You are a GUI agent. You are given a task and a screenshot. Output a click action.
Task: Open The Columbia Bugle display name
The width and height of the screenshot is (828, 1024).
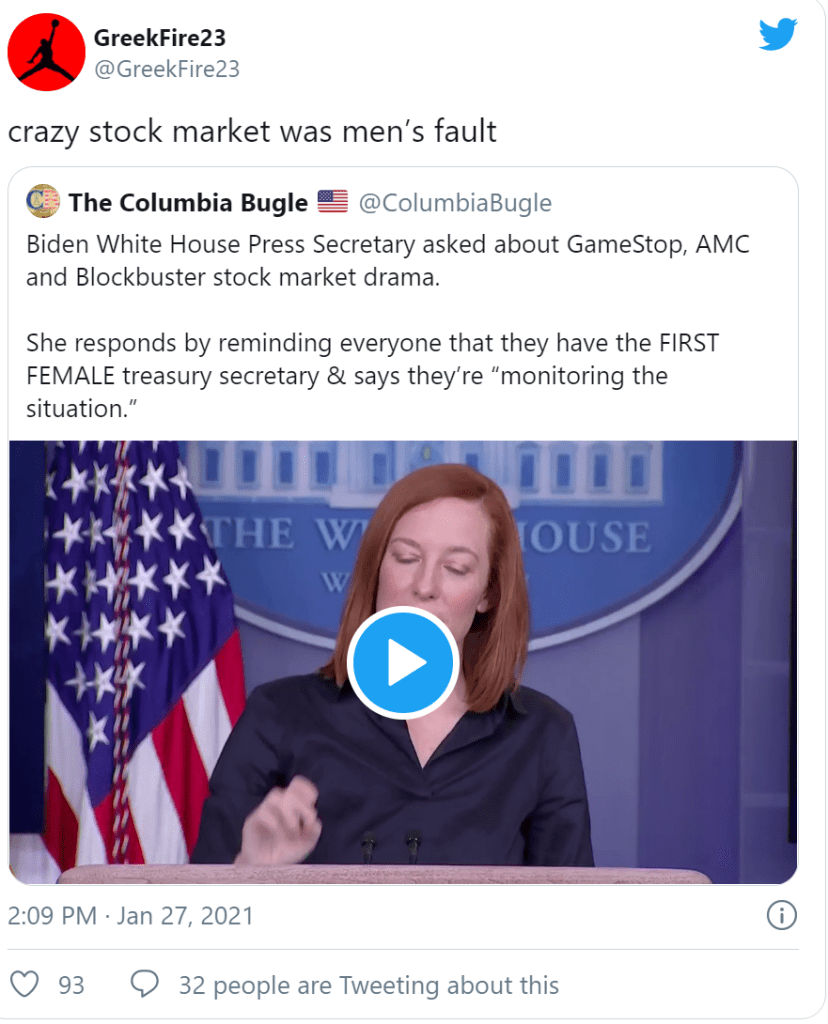pos(188,203)
